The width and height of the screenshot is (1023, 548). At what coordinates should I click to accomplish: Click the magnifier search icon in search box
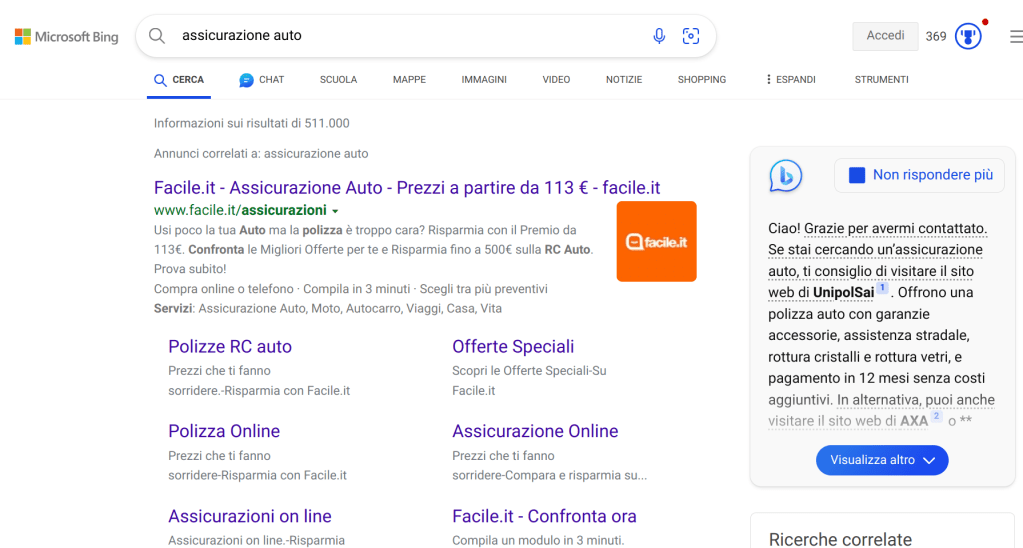pos(157,36)
